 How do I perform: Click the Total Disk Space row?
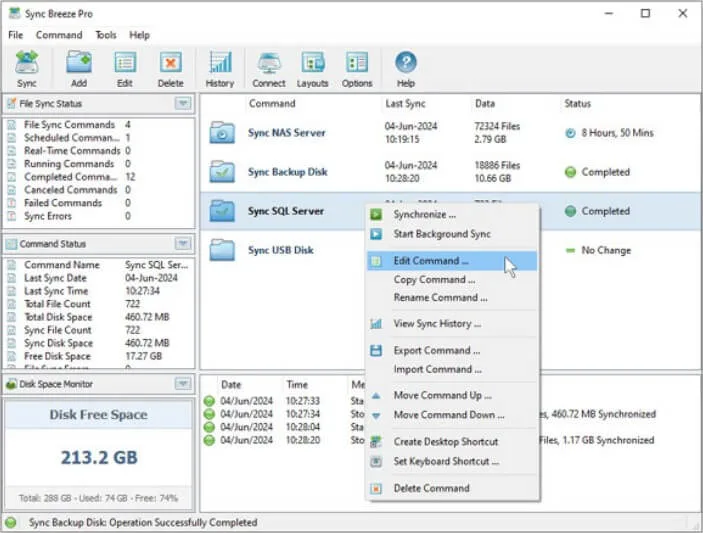(x=100, y=317)
